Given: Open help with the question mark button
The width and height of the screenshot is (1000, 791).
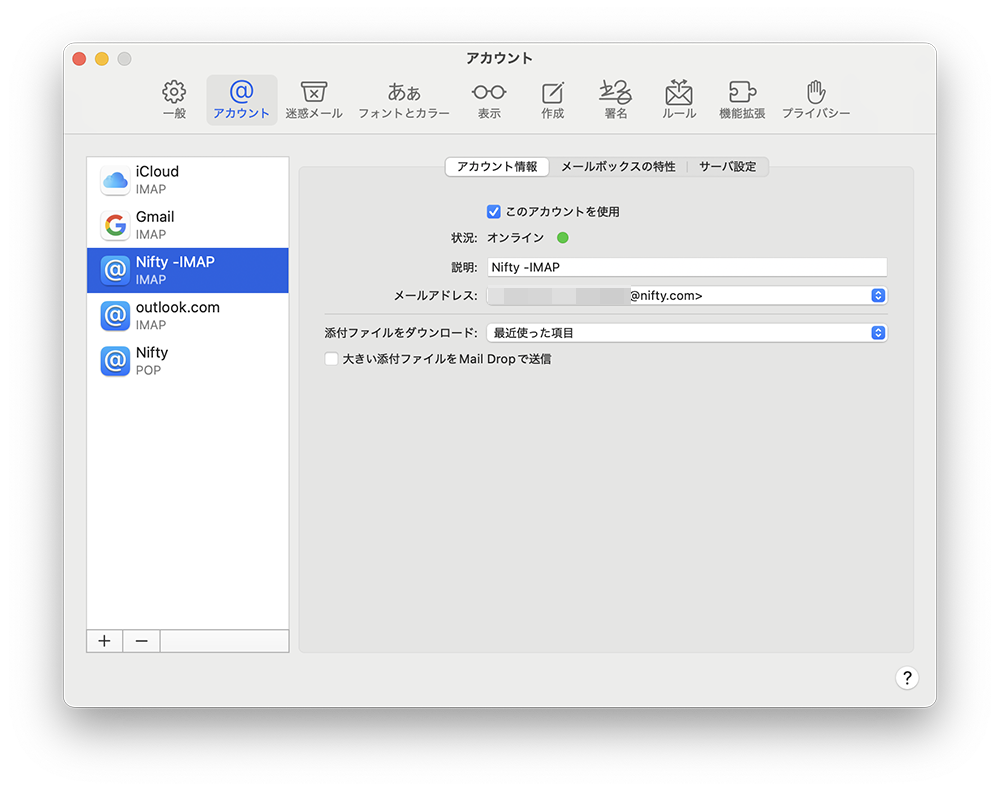Looking at the screenshot, I should pyautogui.click(x=906, y=678).
